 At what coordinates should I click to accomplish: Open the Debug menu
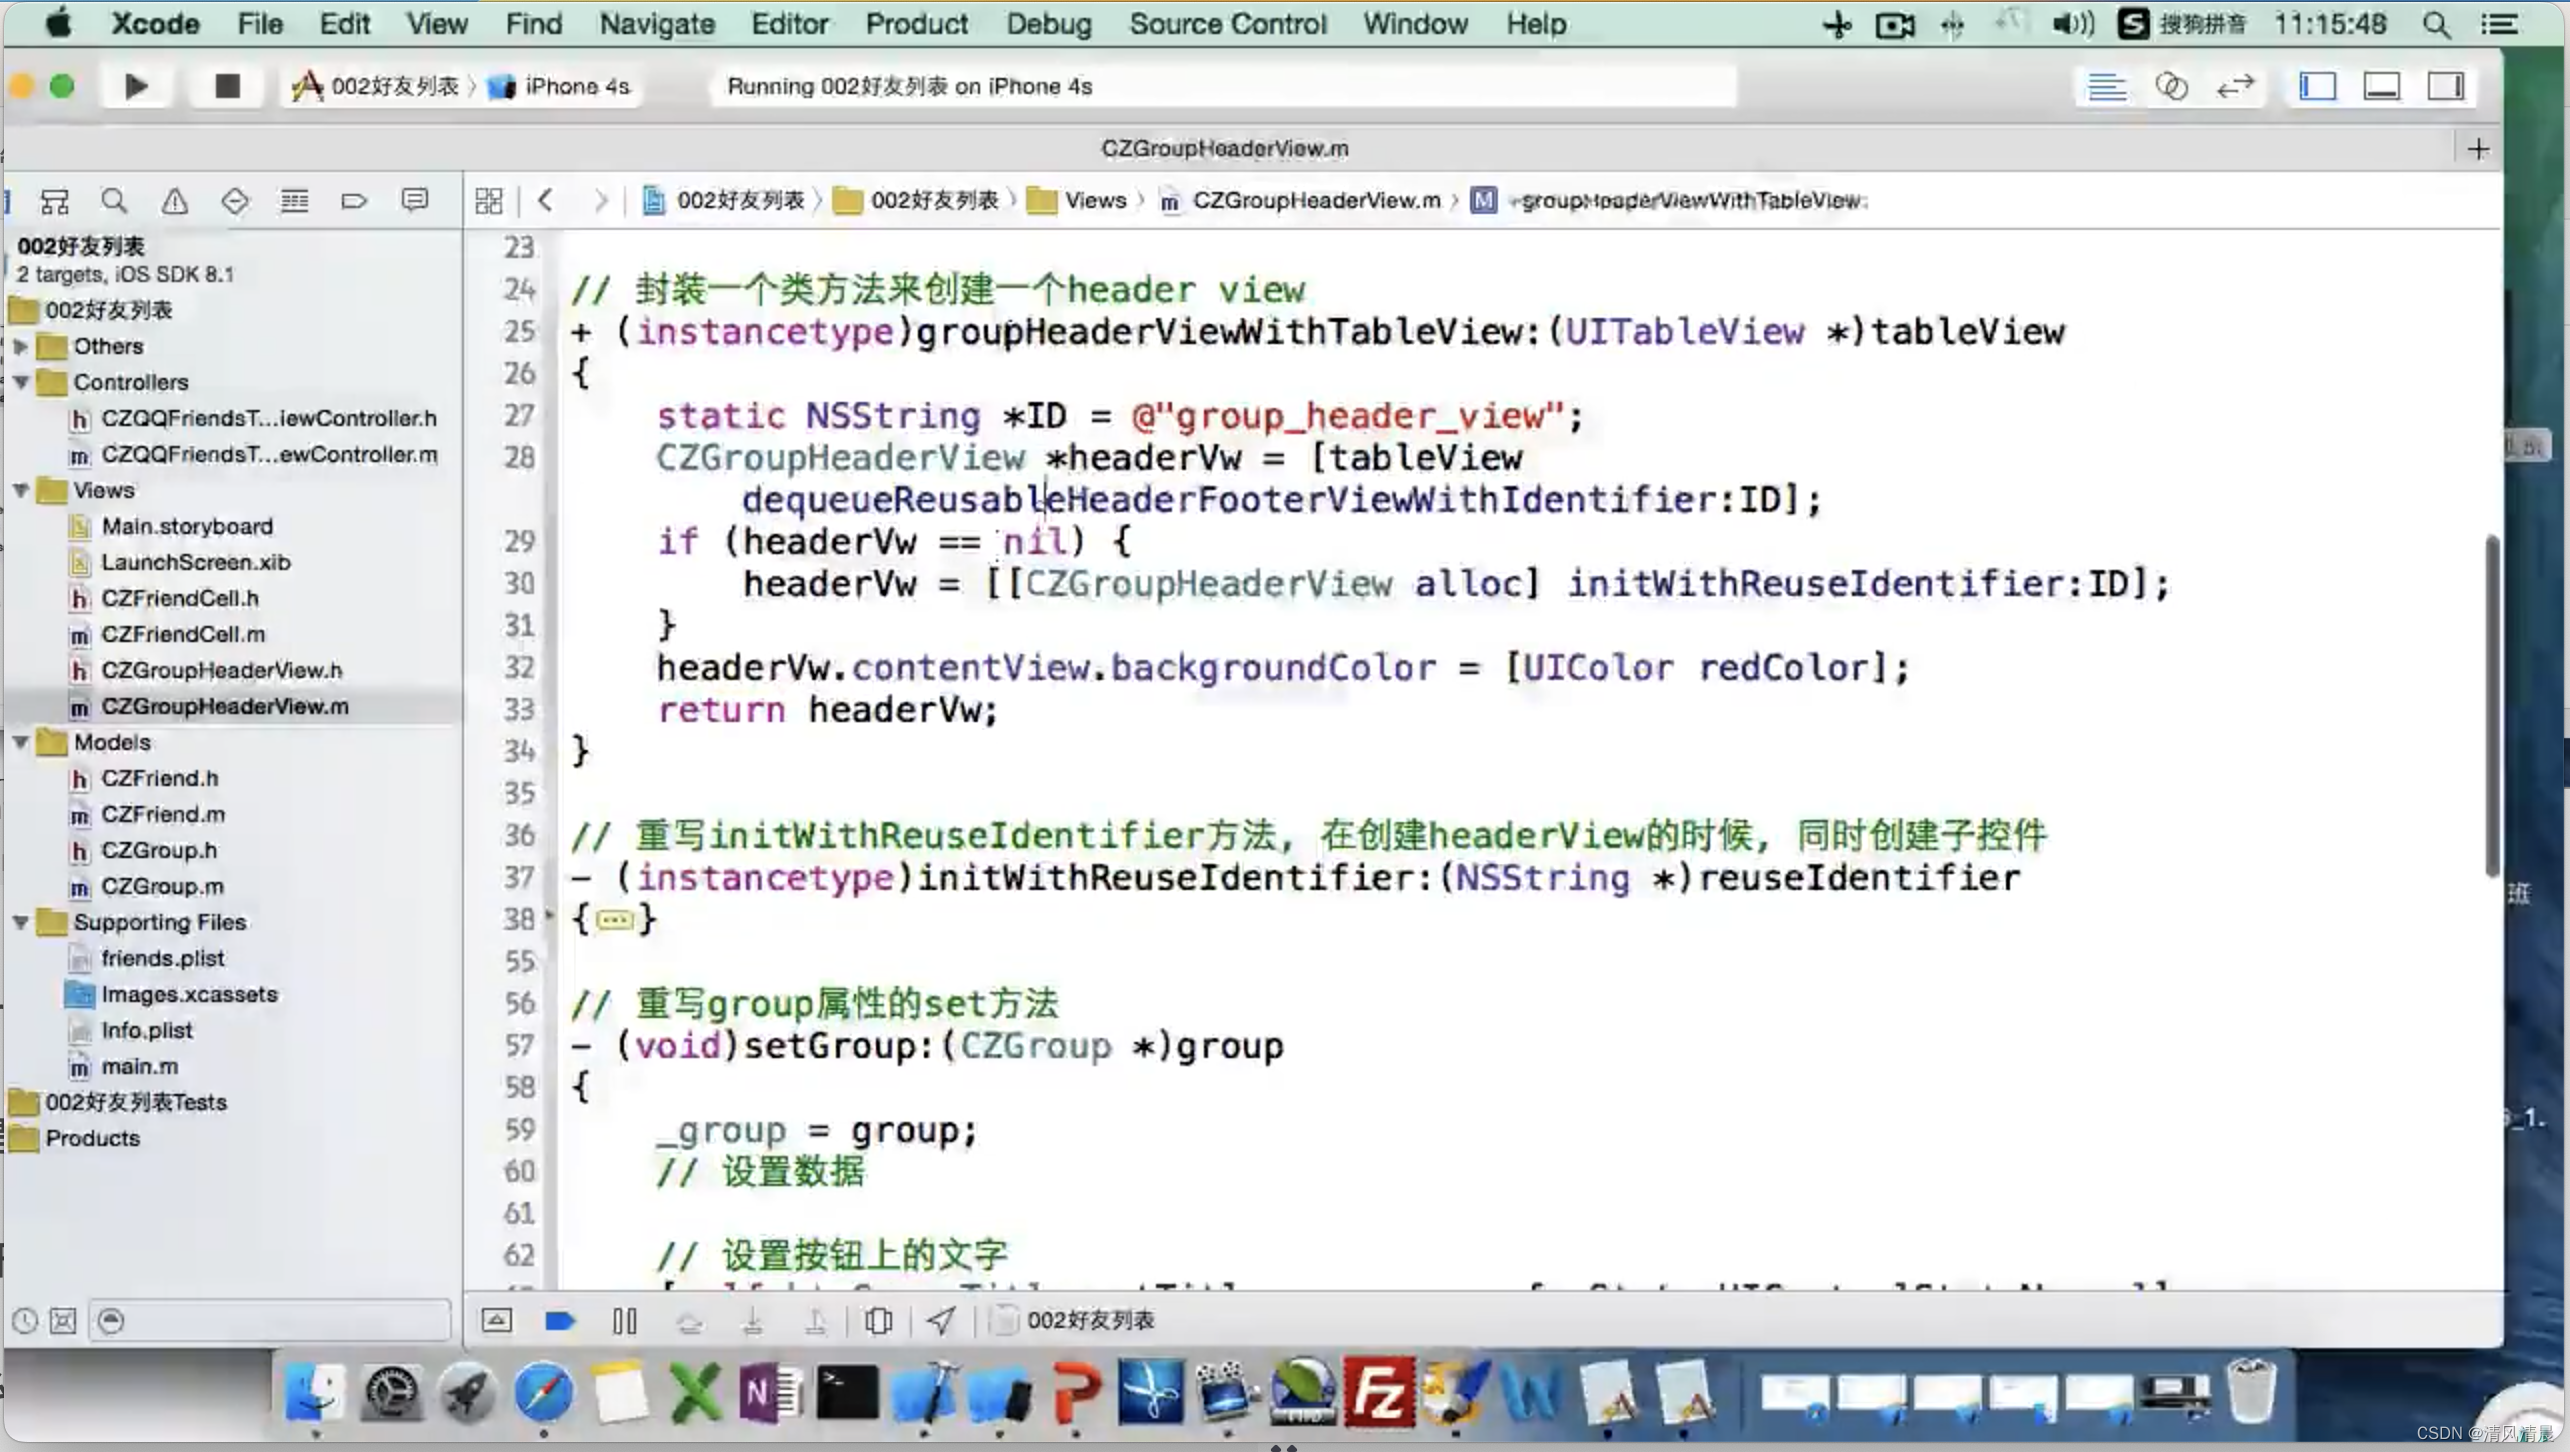tap(1047, 23)
